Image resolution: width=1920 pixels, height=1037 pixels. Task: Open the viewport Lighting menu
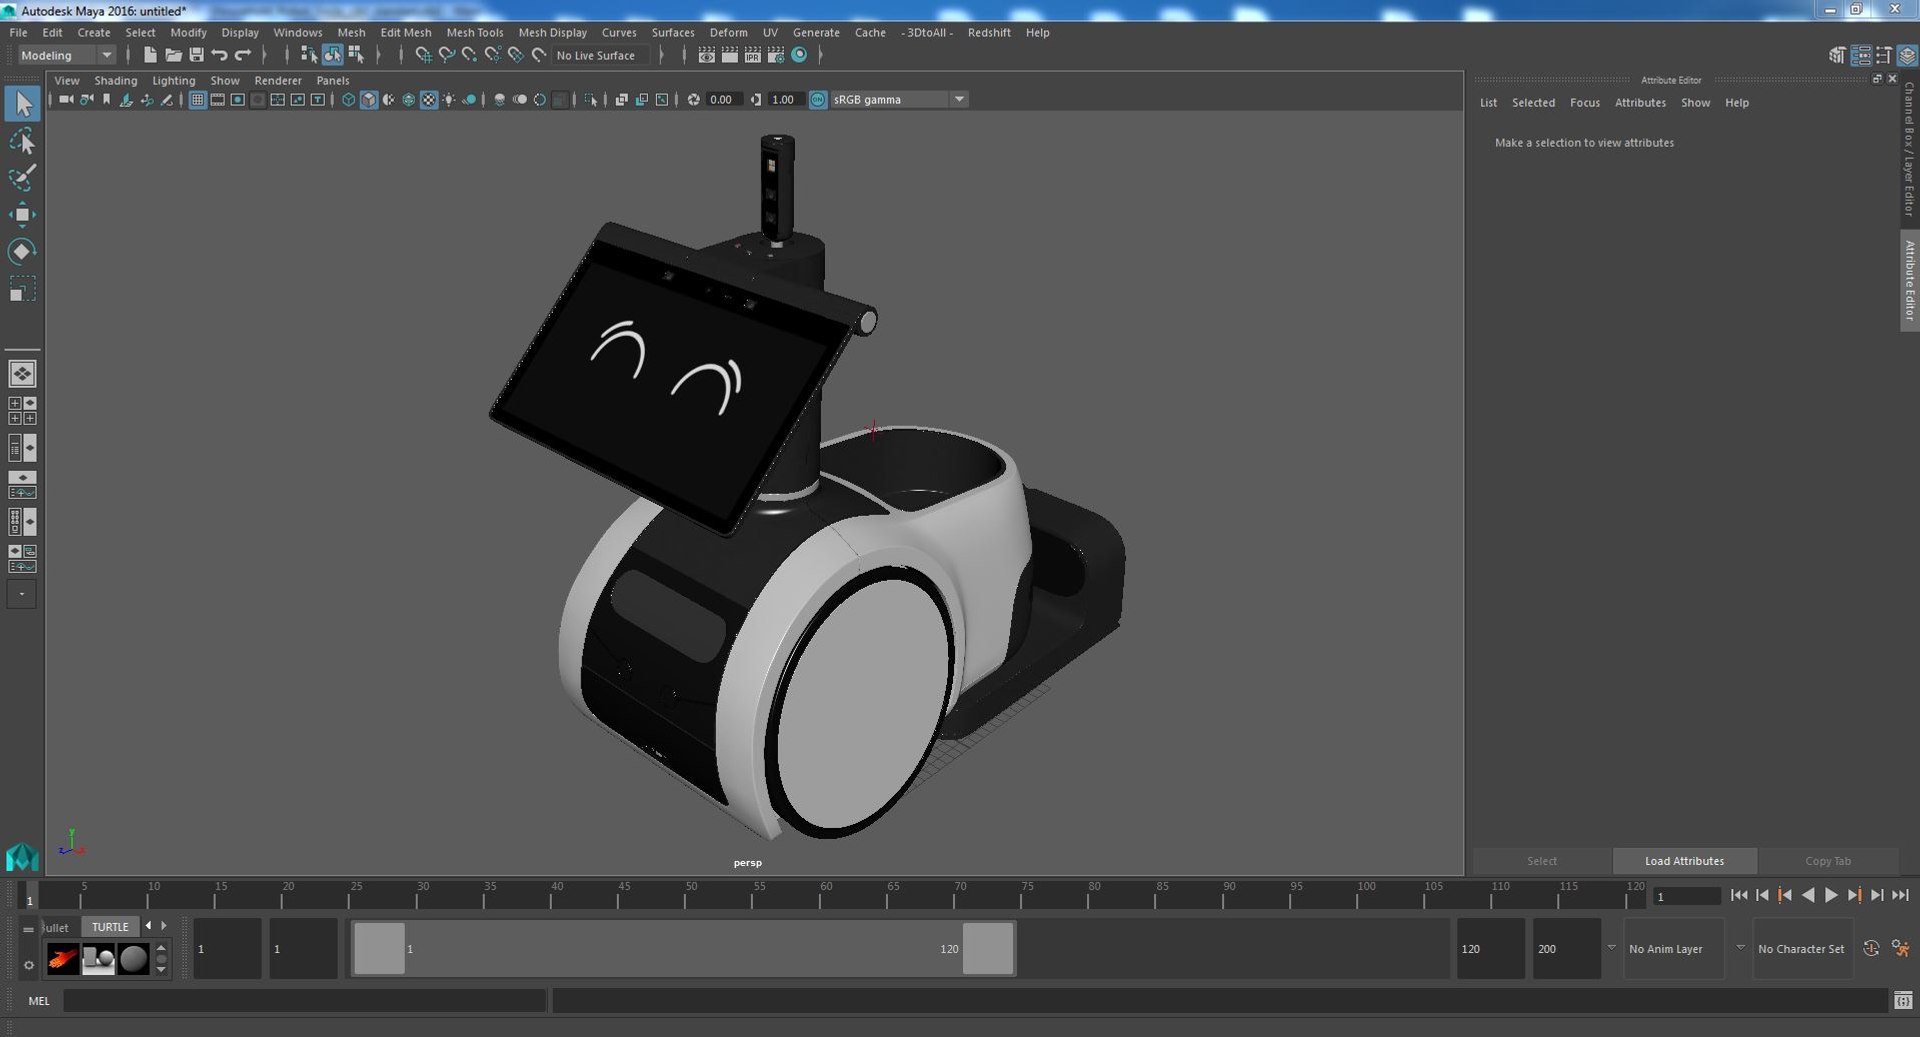(174, 80)
